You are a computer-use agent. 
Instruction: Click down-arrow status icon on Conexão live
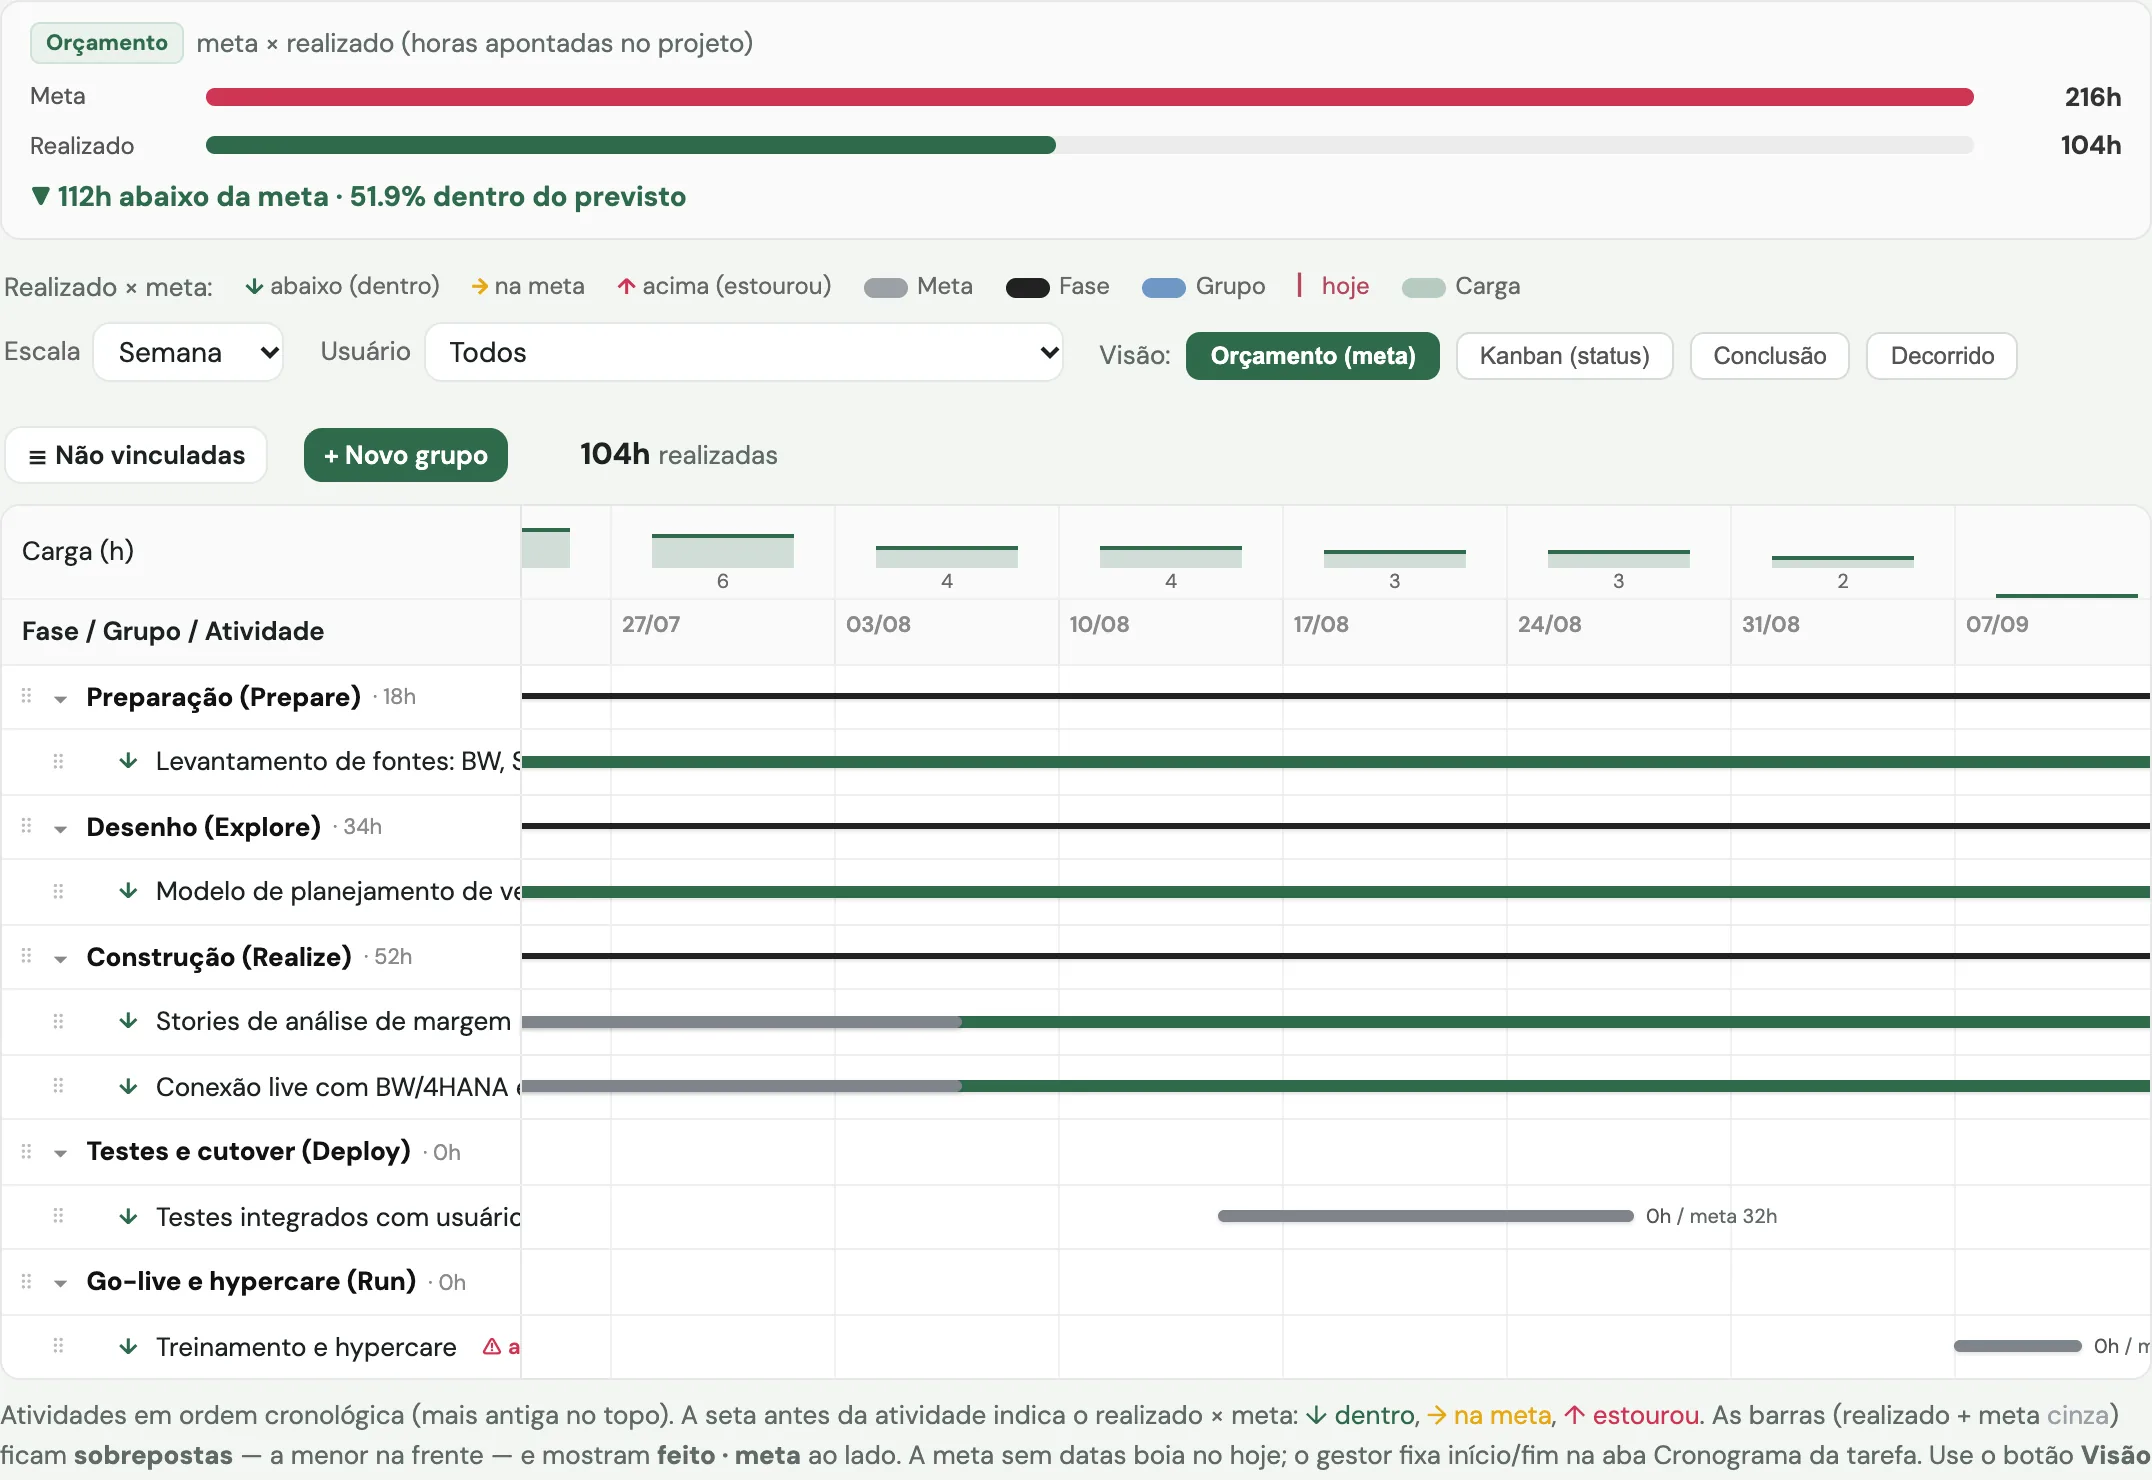point(128,1087)
